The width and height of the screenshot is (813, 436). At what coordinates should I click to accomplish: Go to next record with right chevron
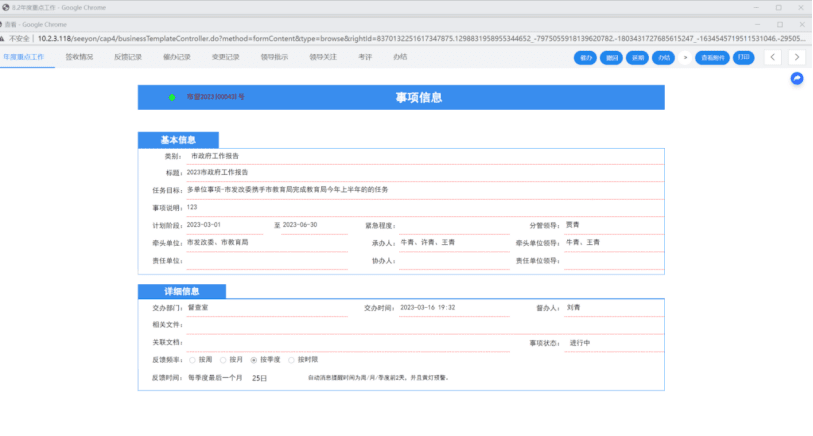pyautogui.click(x=797, y=57)
